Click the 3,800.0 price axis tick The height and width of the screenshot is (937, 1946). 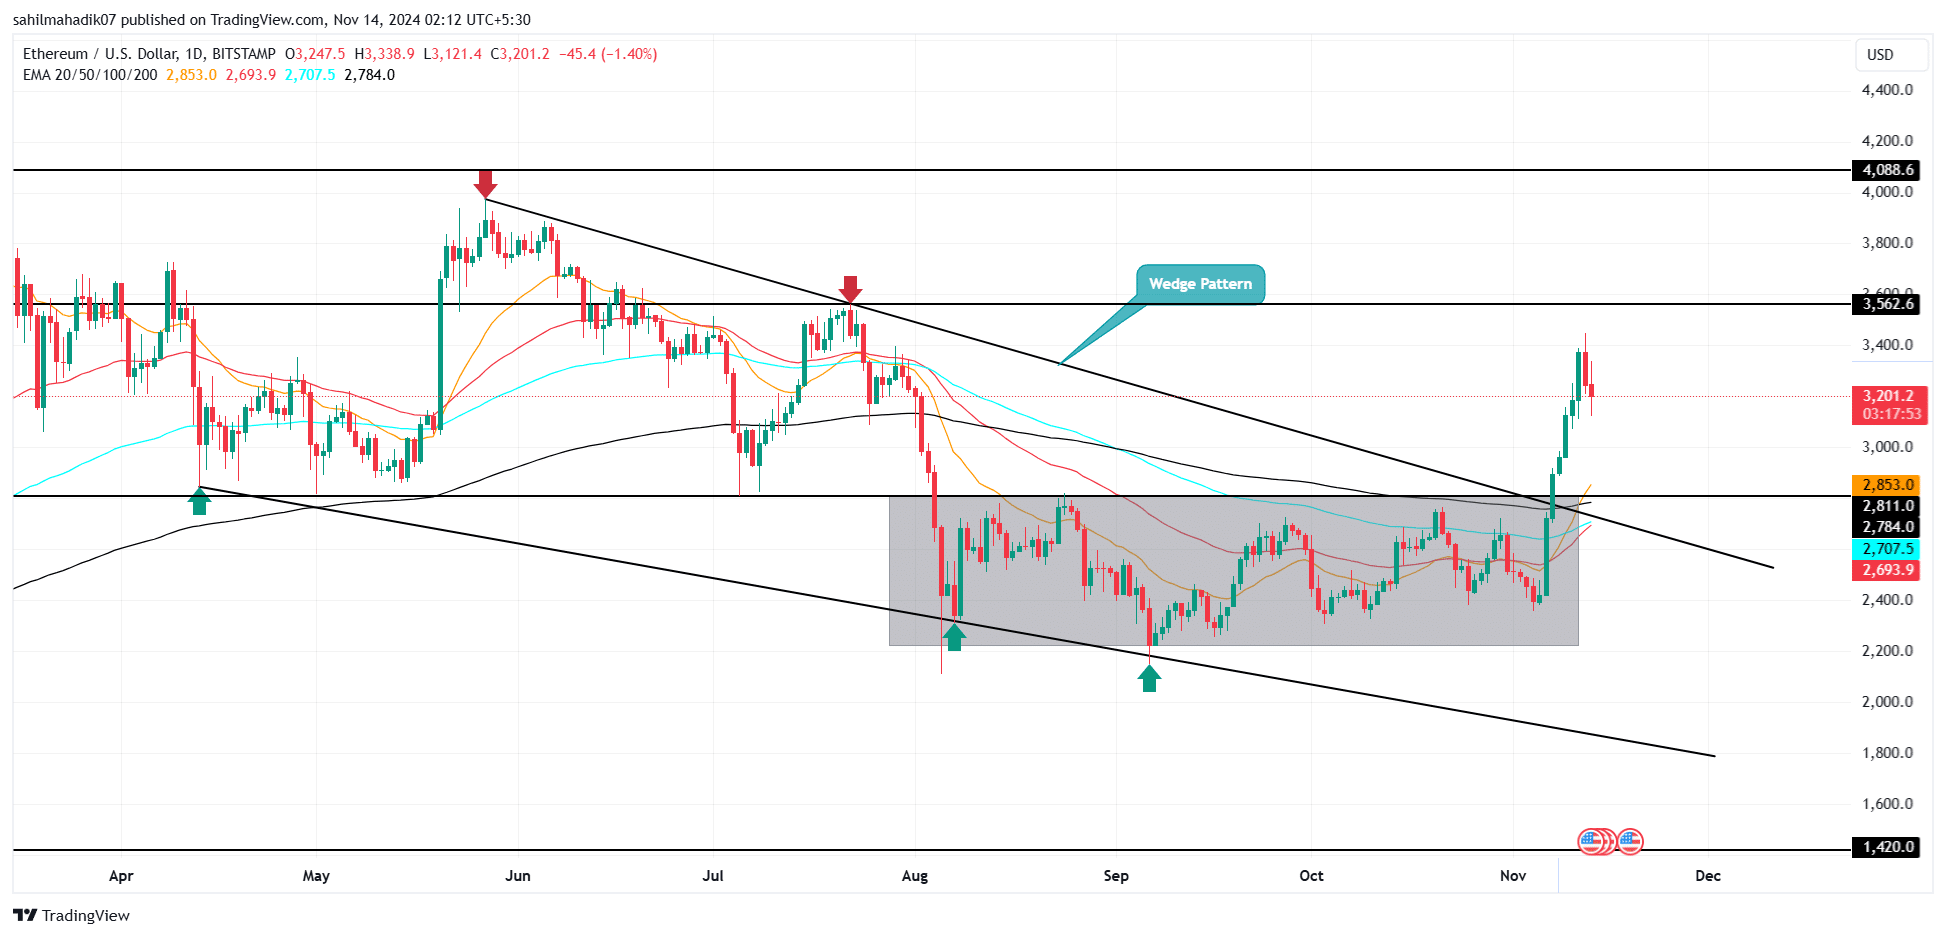click(x=1887, y=243)
